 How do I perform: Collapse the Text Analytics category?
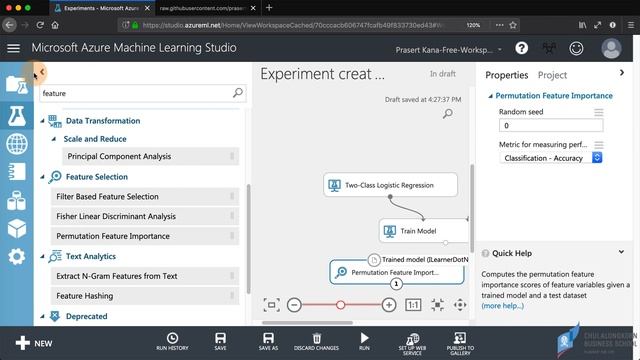[x=42, y=257]
